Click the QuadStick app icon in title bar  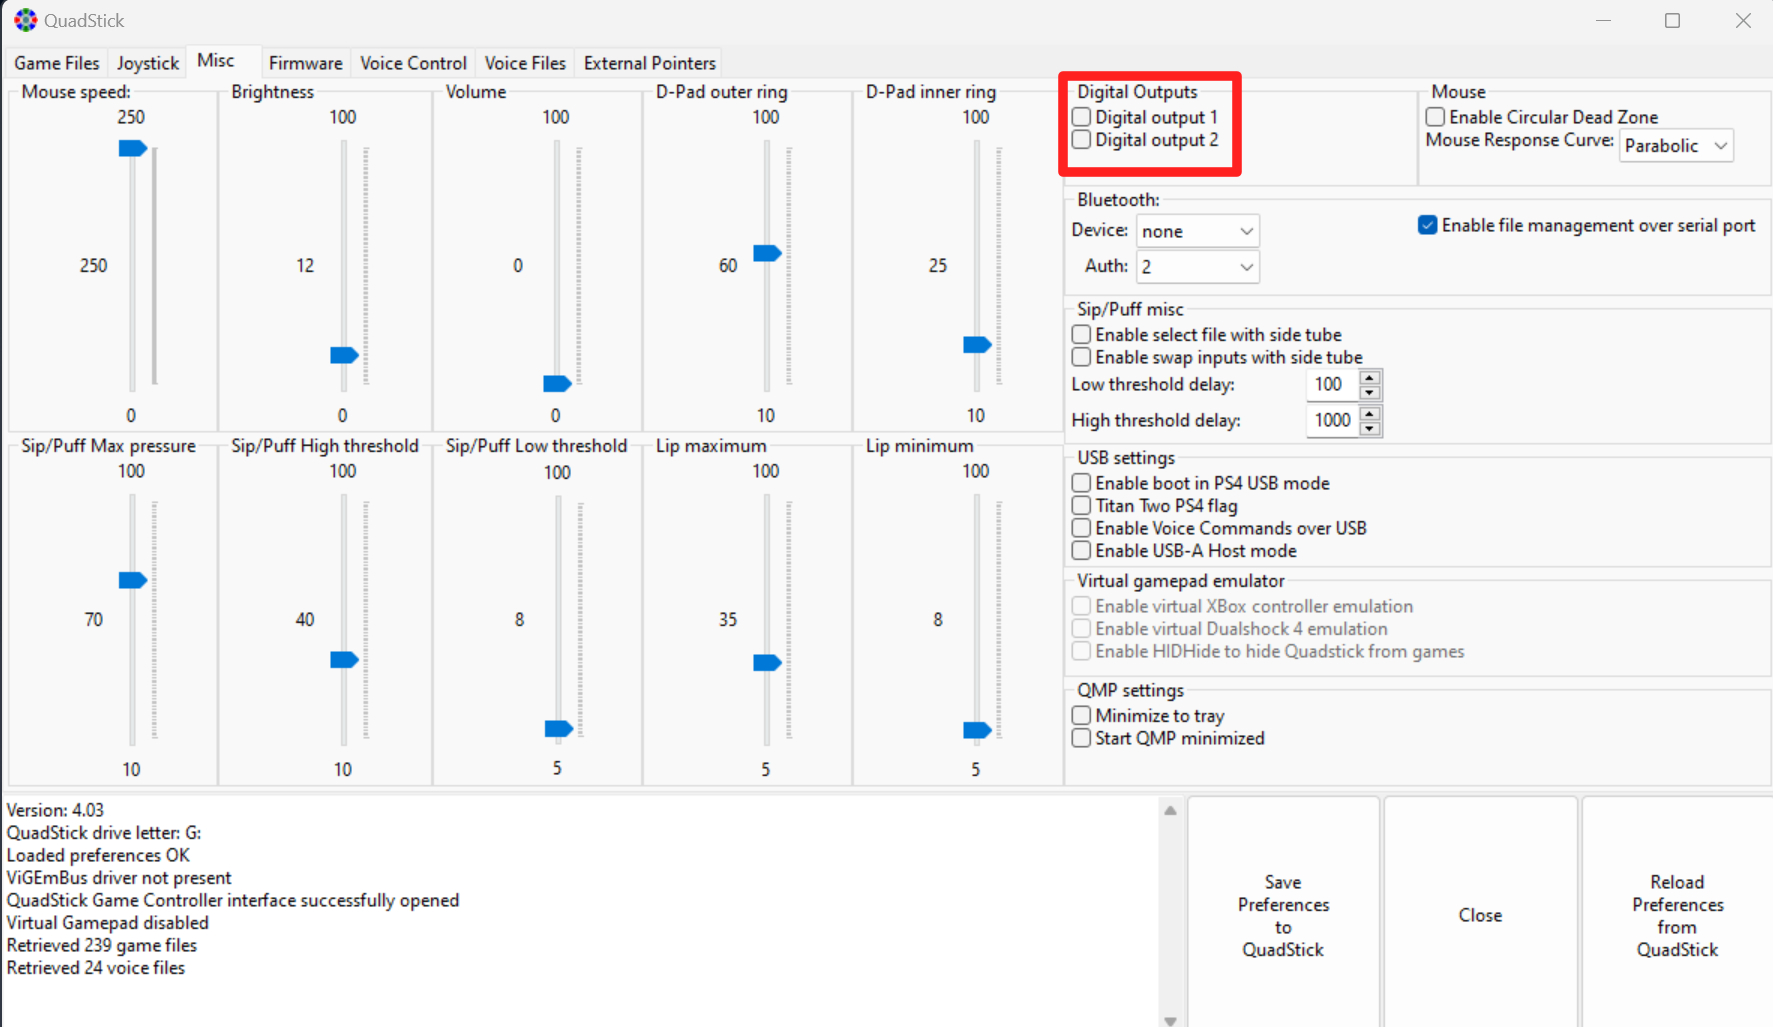(25, 20)
